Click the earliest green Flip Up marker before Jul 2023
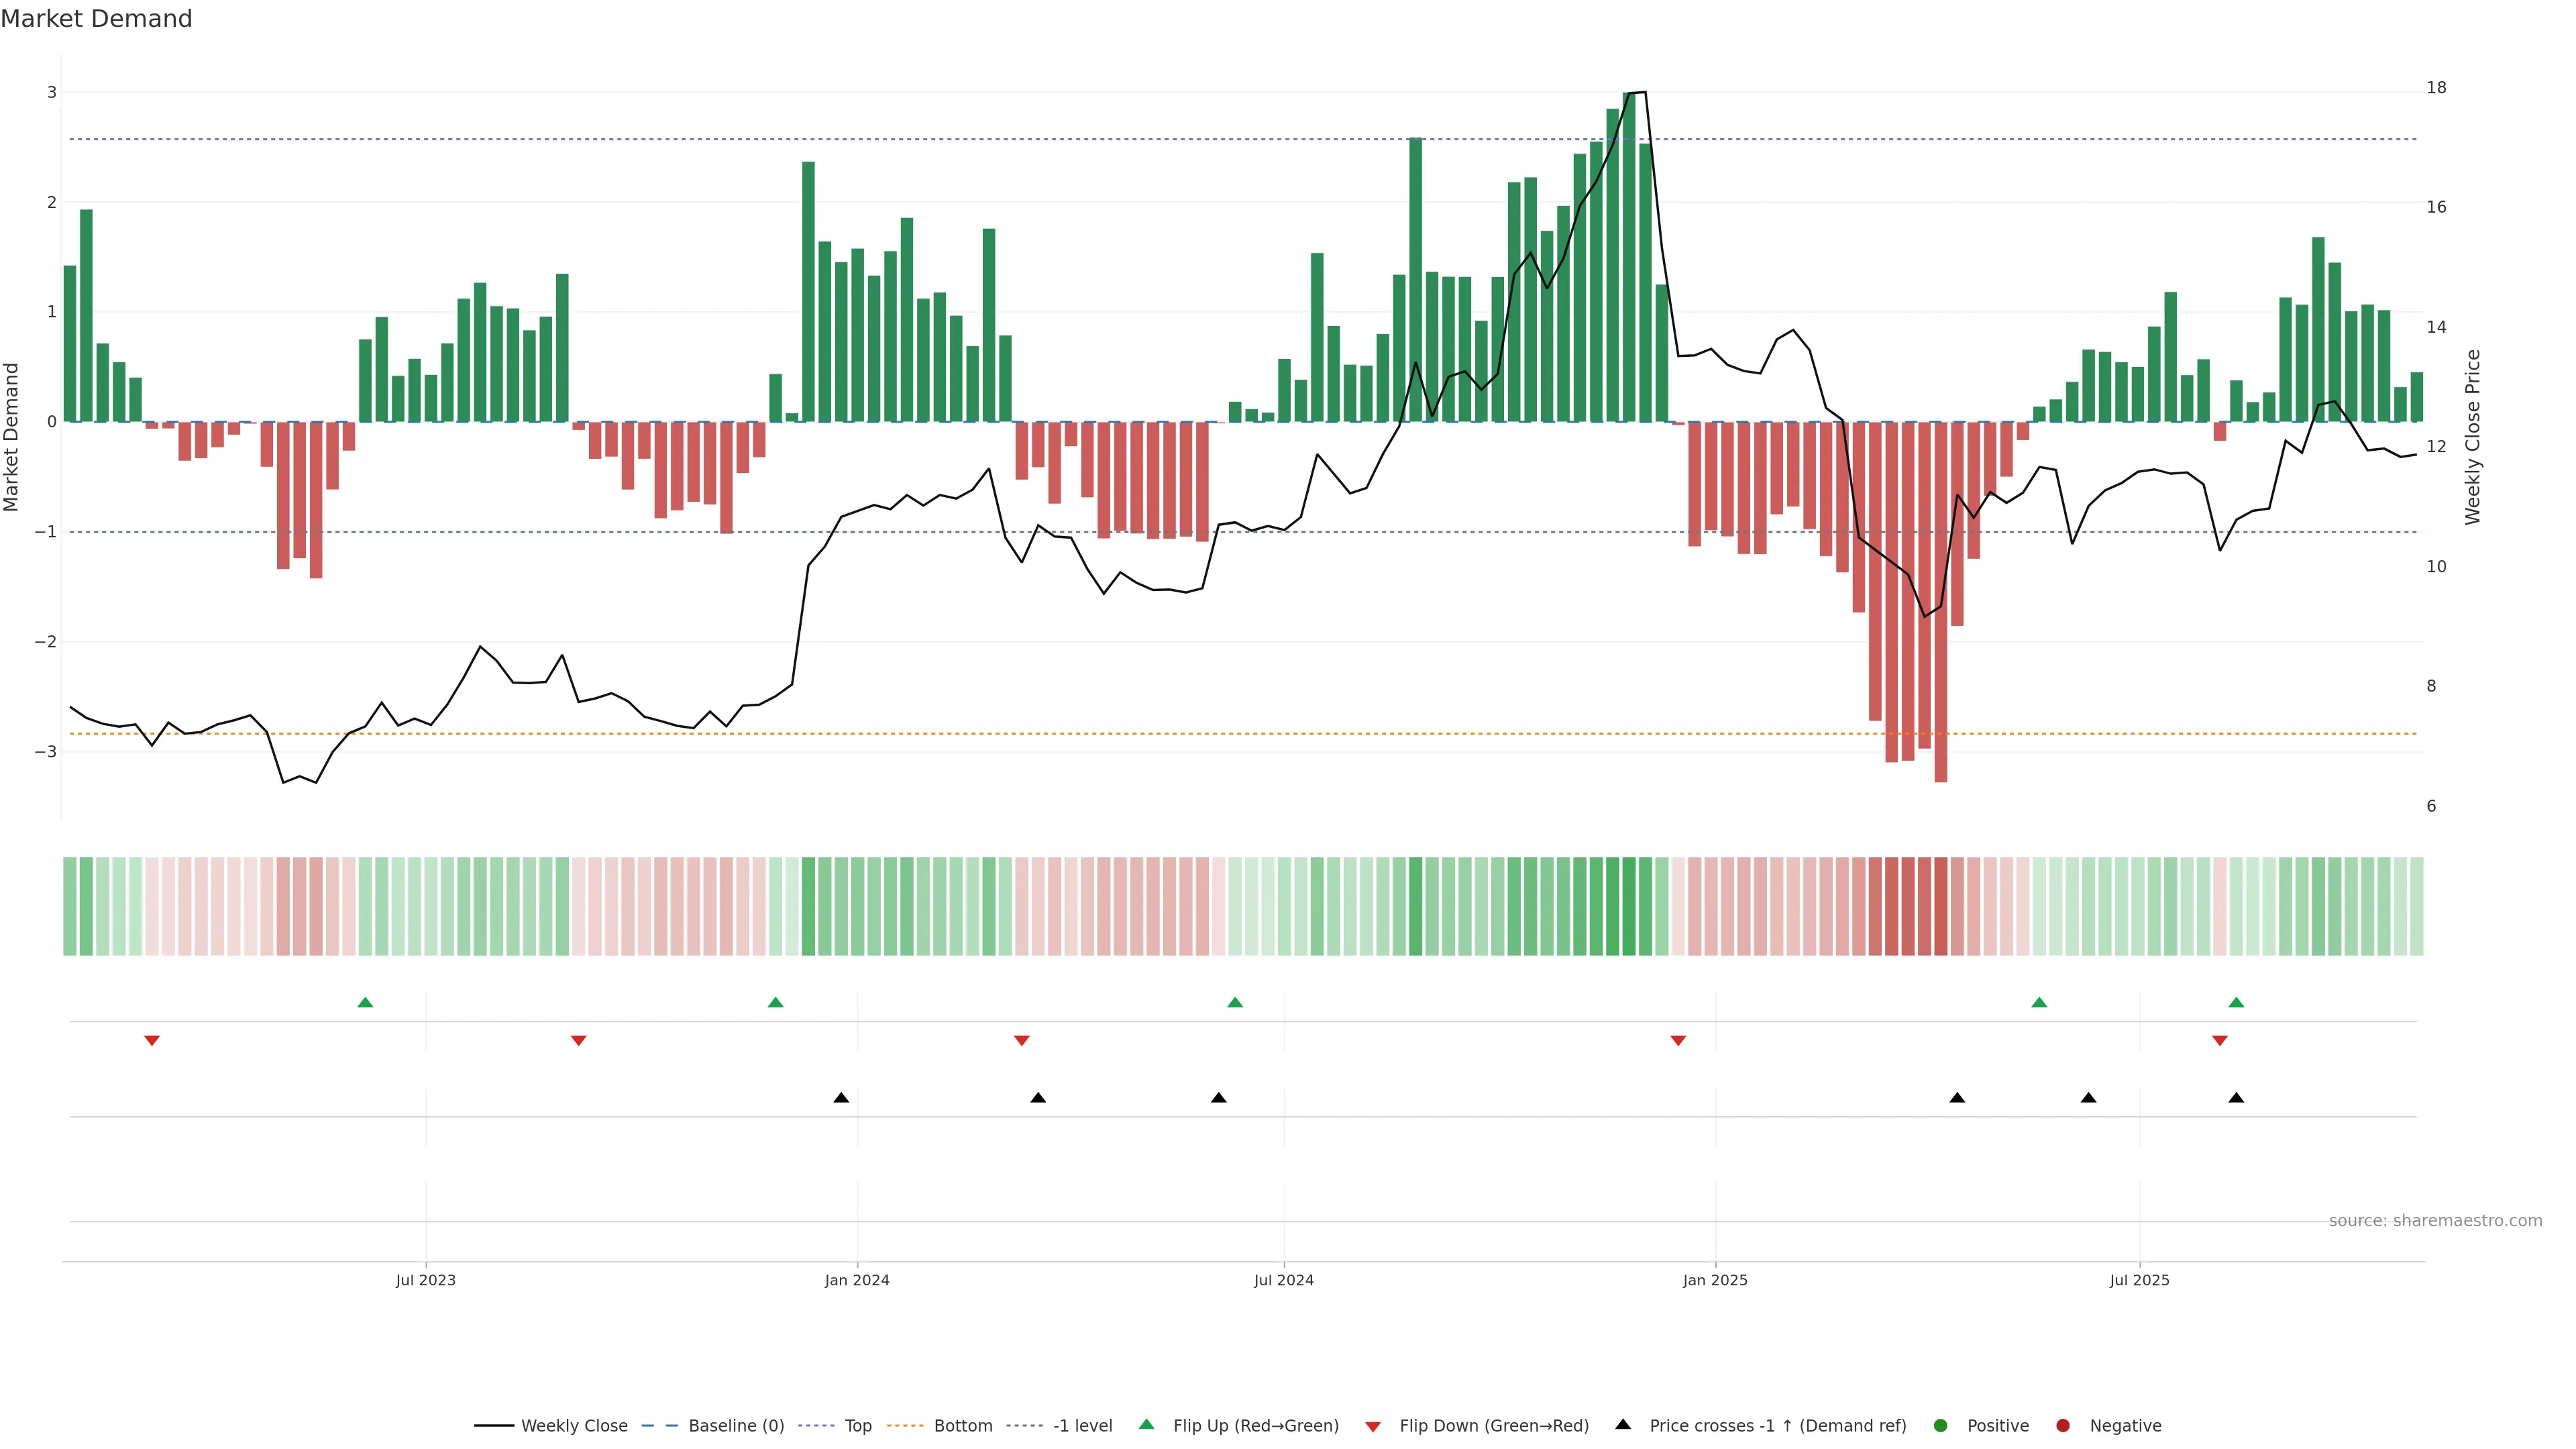This screenshot has height=1449, width=2576. 365,1002
